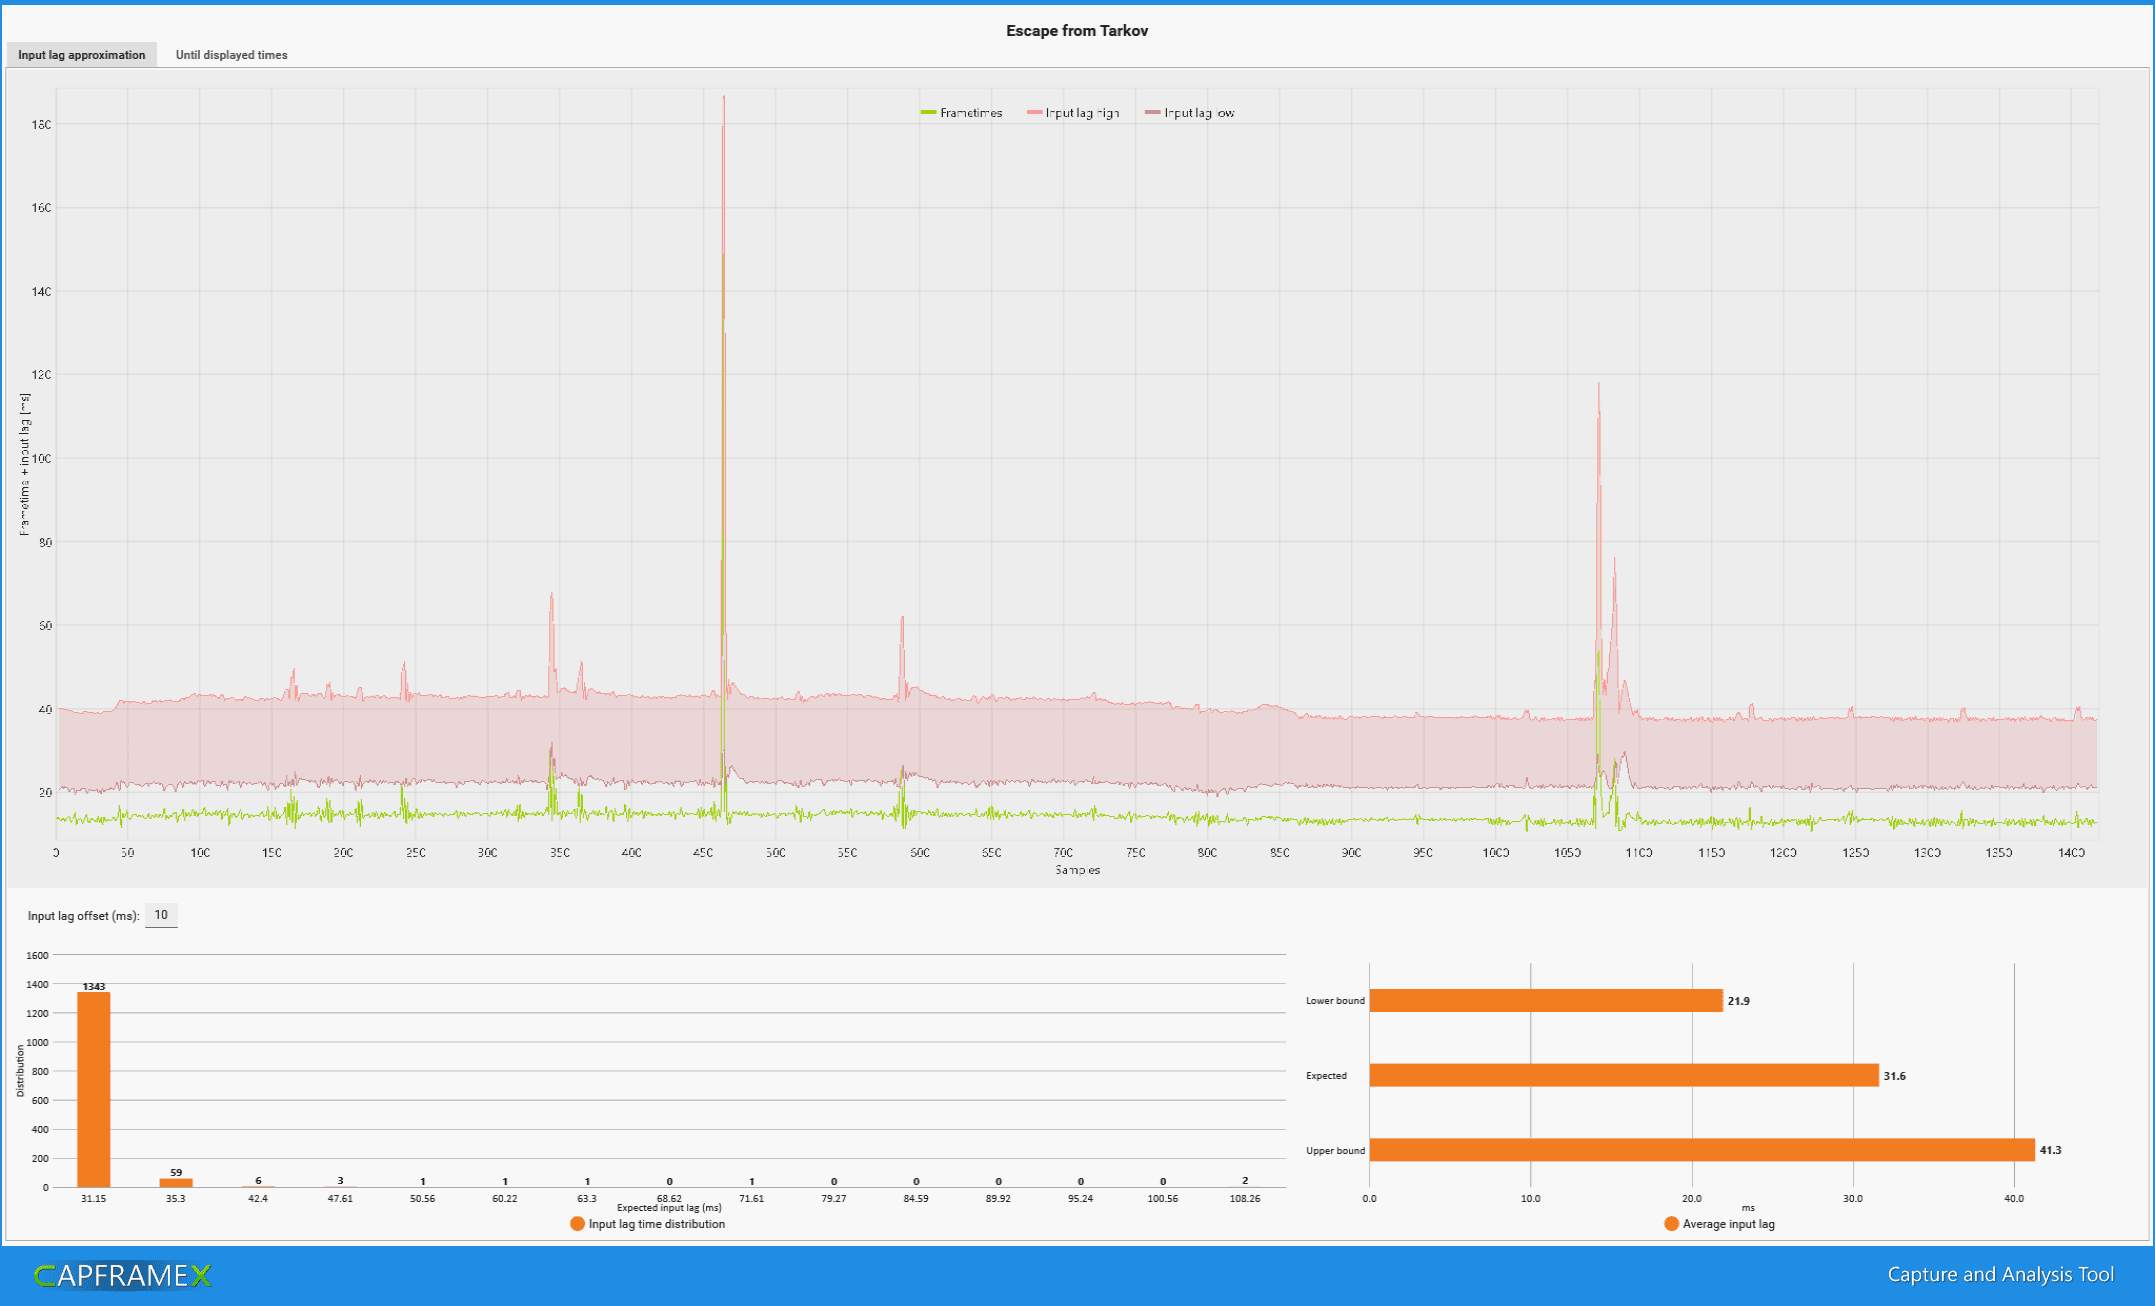
Task: Toggle Input lag low legend entry
Action: point(1190,113)
